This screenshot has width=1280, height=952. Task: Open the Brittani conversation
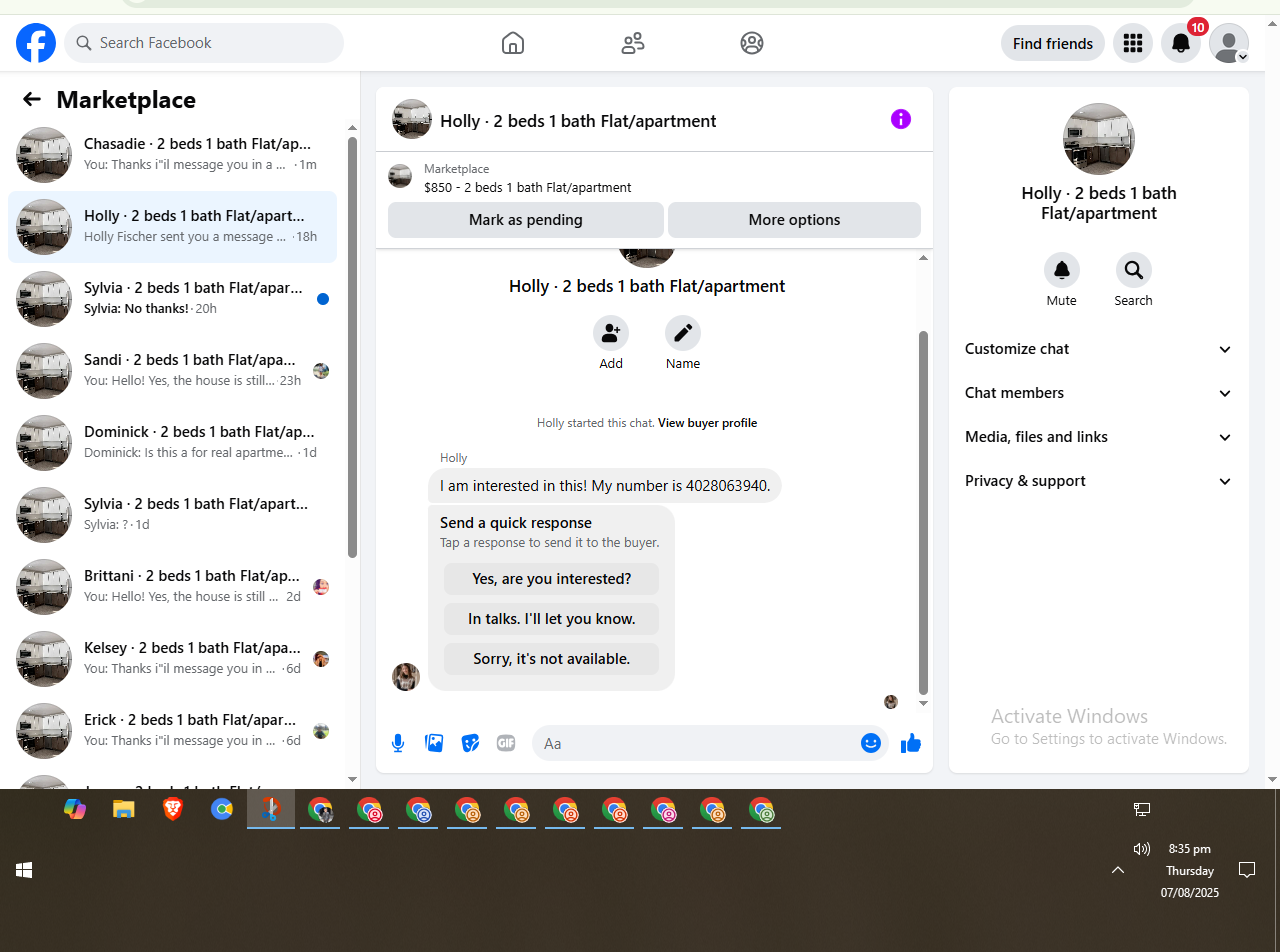(173, 587)
